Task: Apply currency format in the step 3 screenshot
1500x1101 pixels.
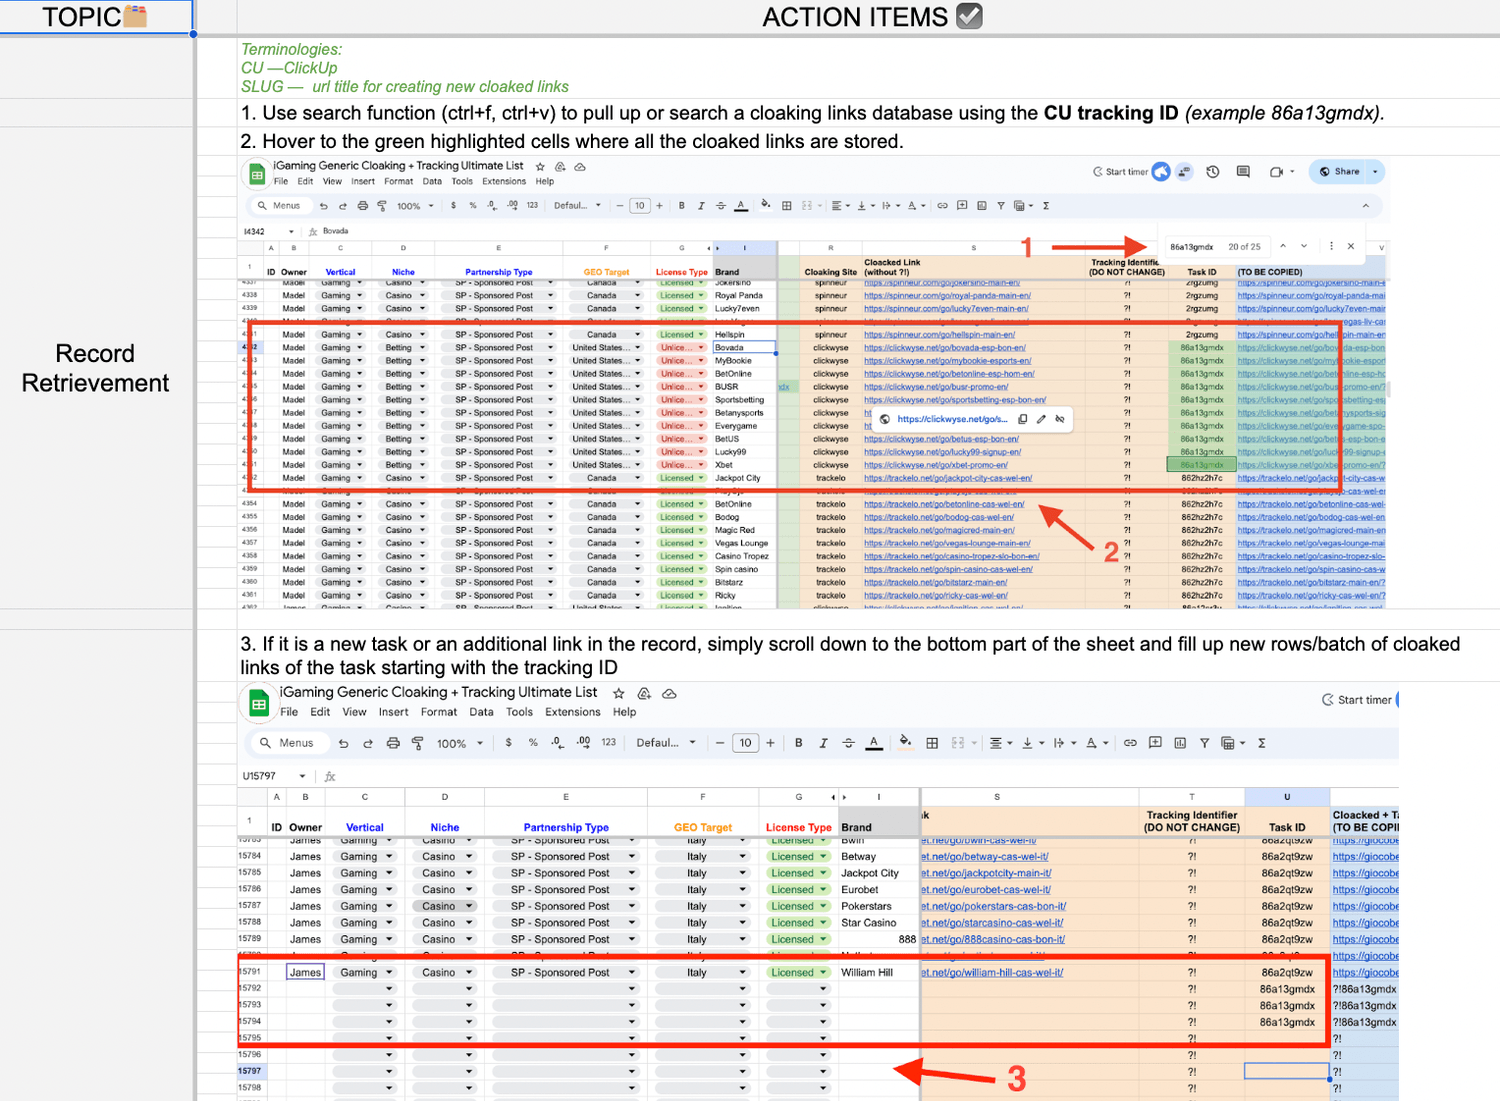Action: click(509, 743)
